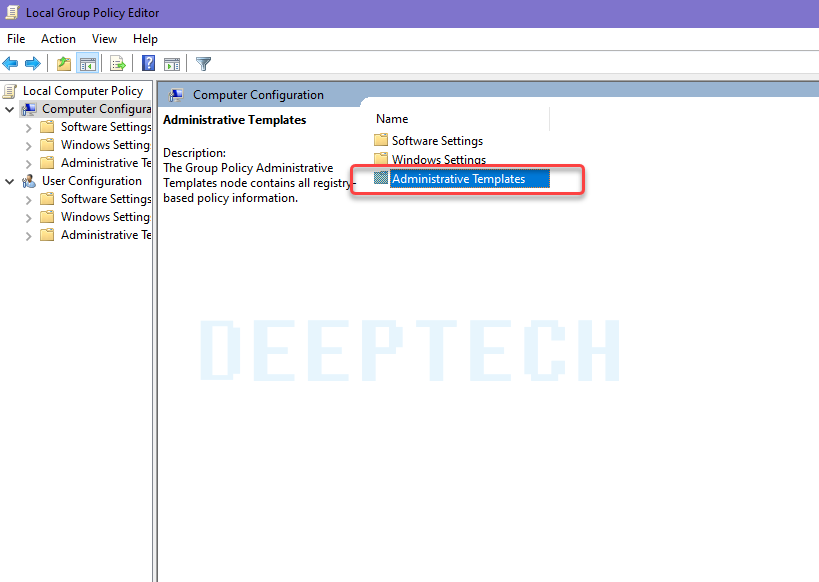Image resolution: width=819 pixels, height=582 pixels.
Task: Click Windows Settings folder icon under User Configuration
Action: (47, 217)
